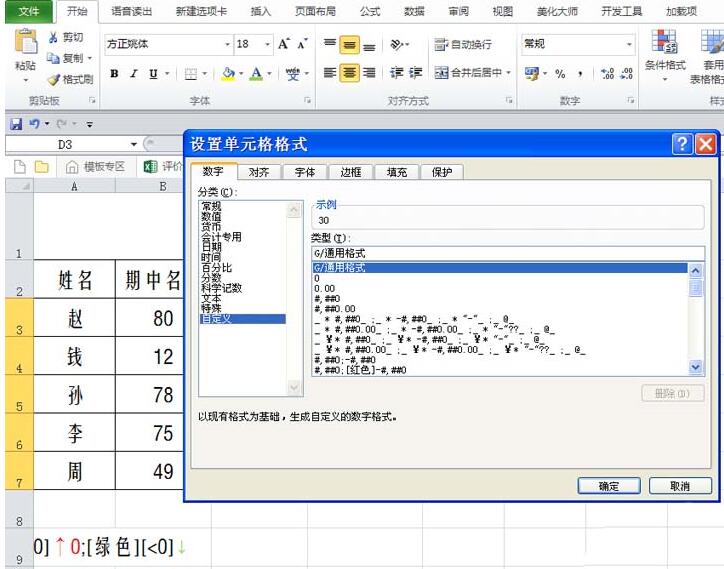
Task: Select 百分比 in category list
Action: 217,267
